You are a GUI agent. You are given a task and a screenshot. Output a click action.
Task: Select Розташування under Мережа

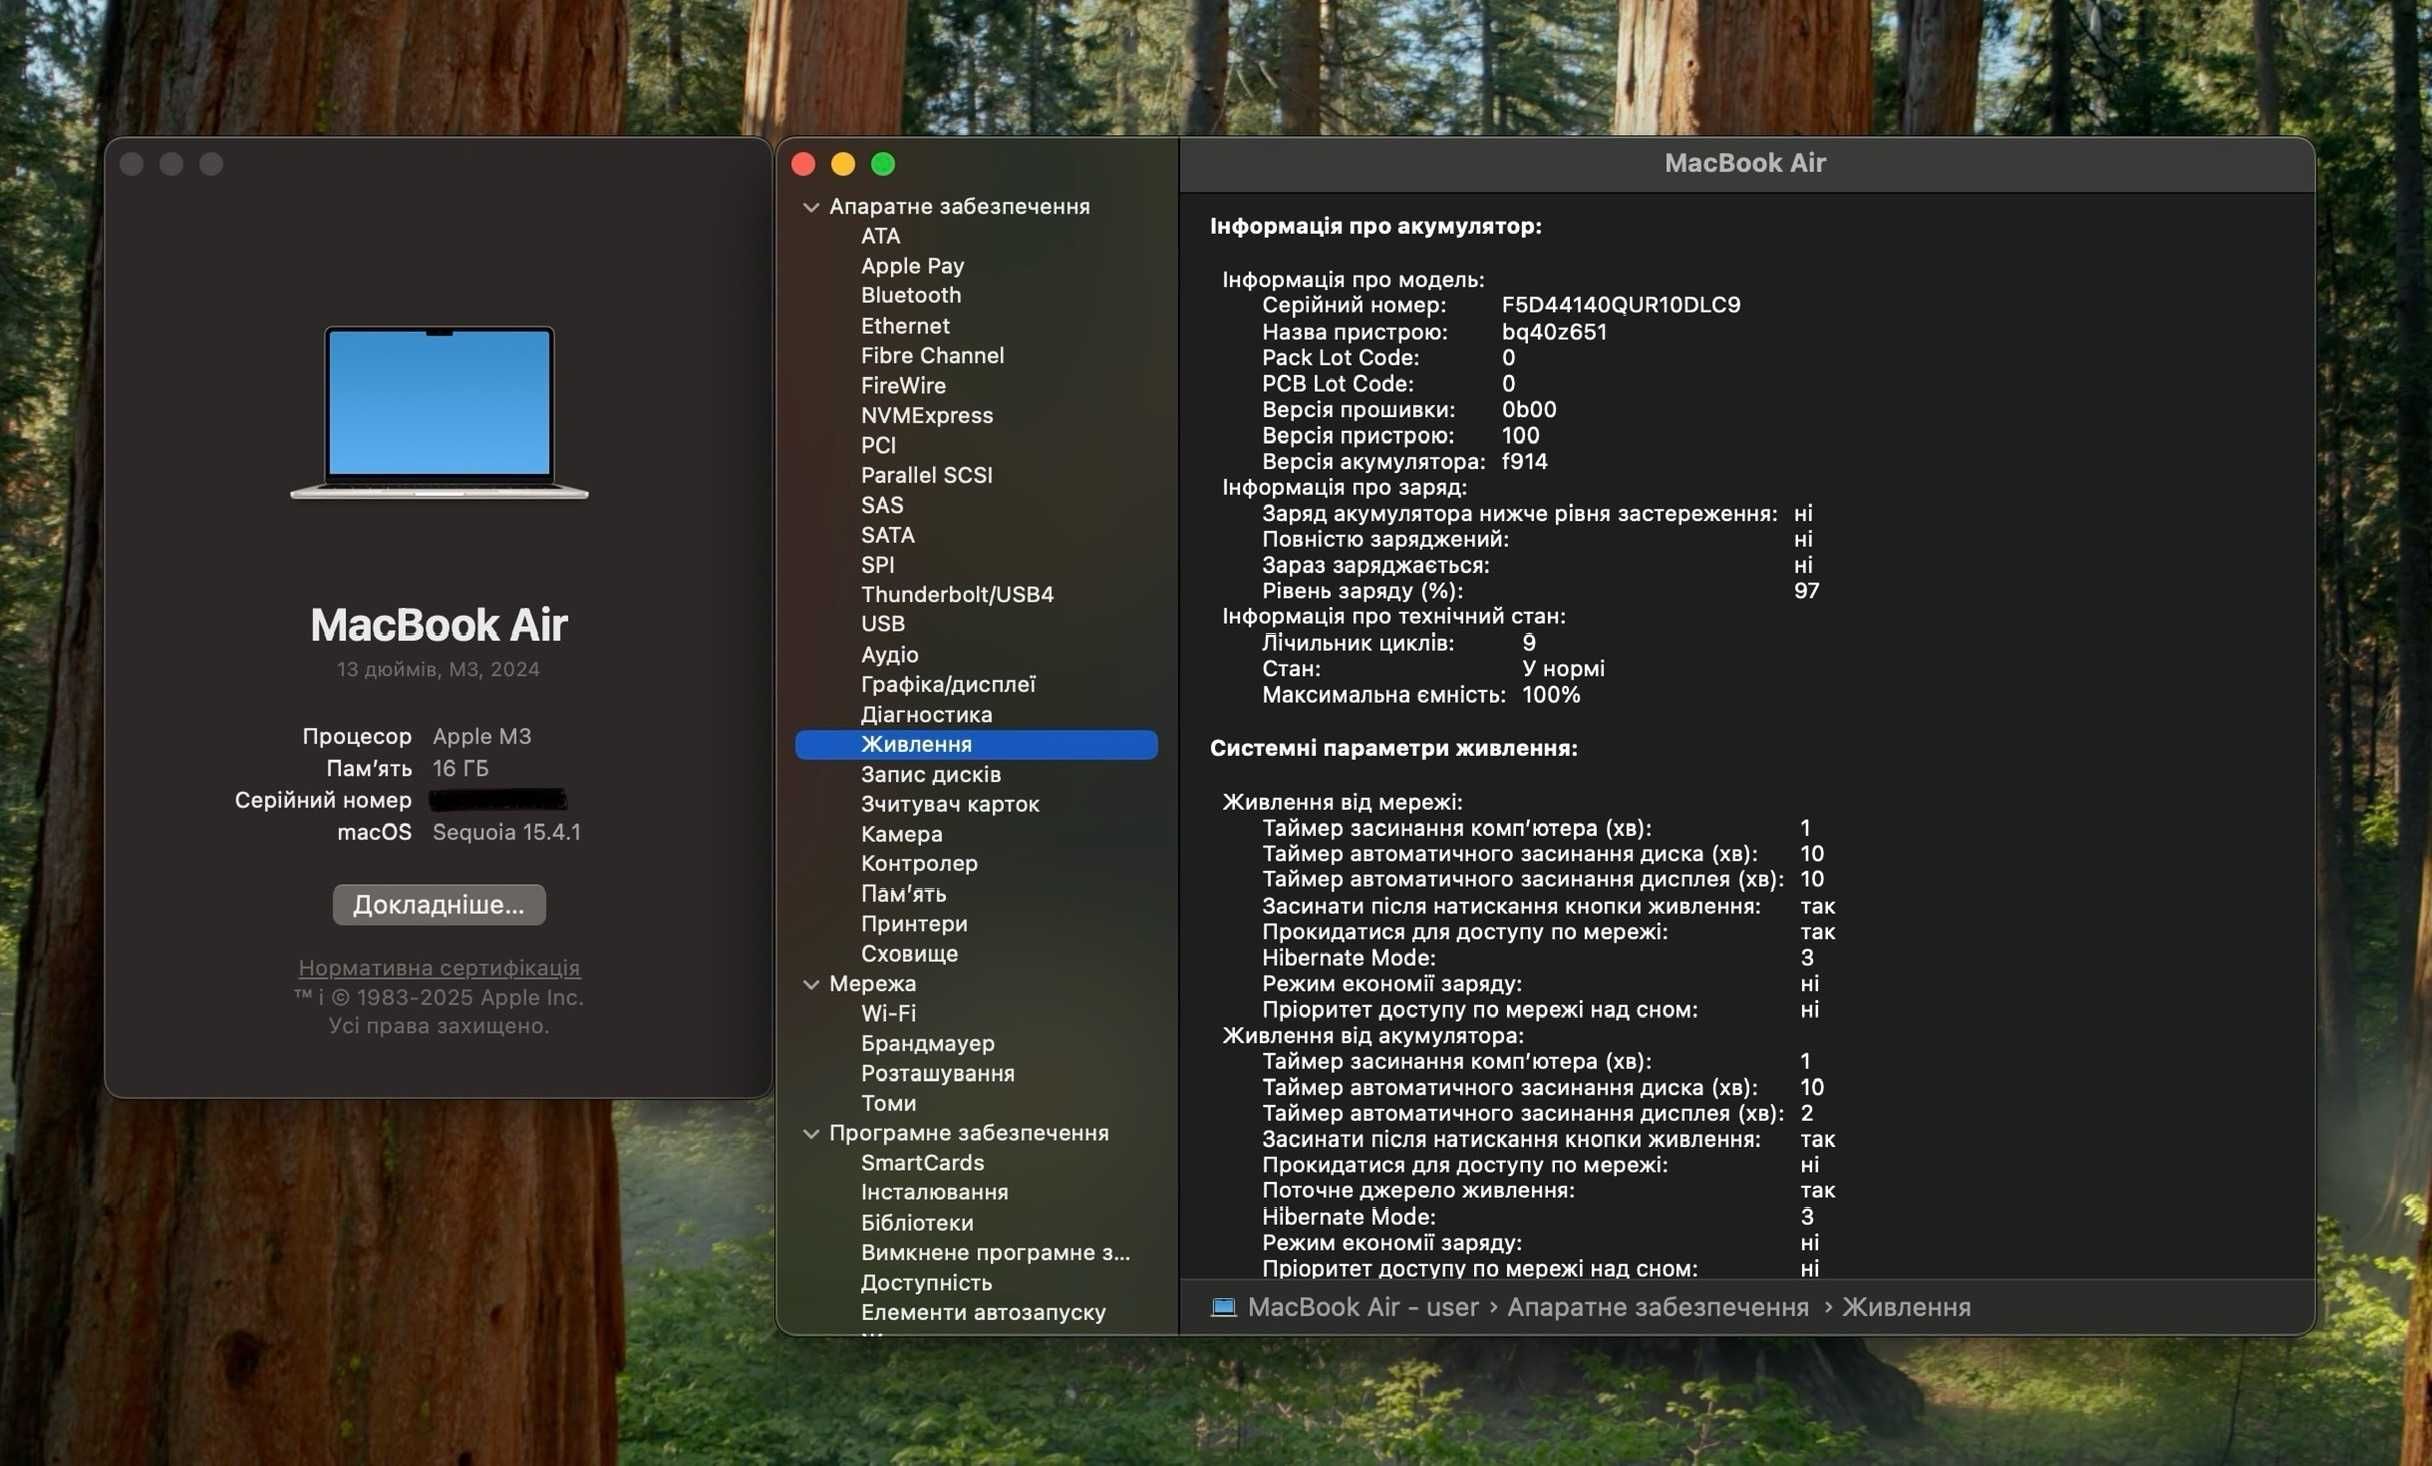(x=937, y=1073)
